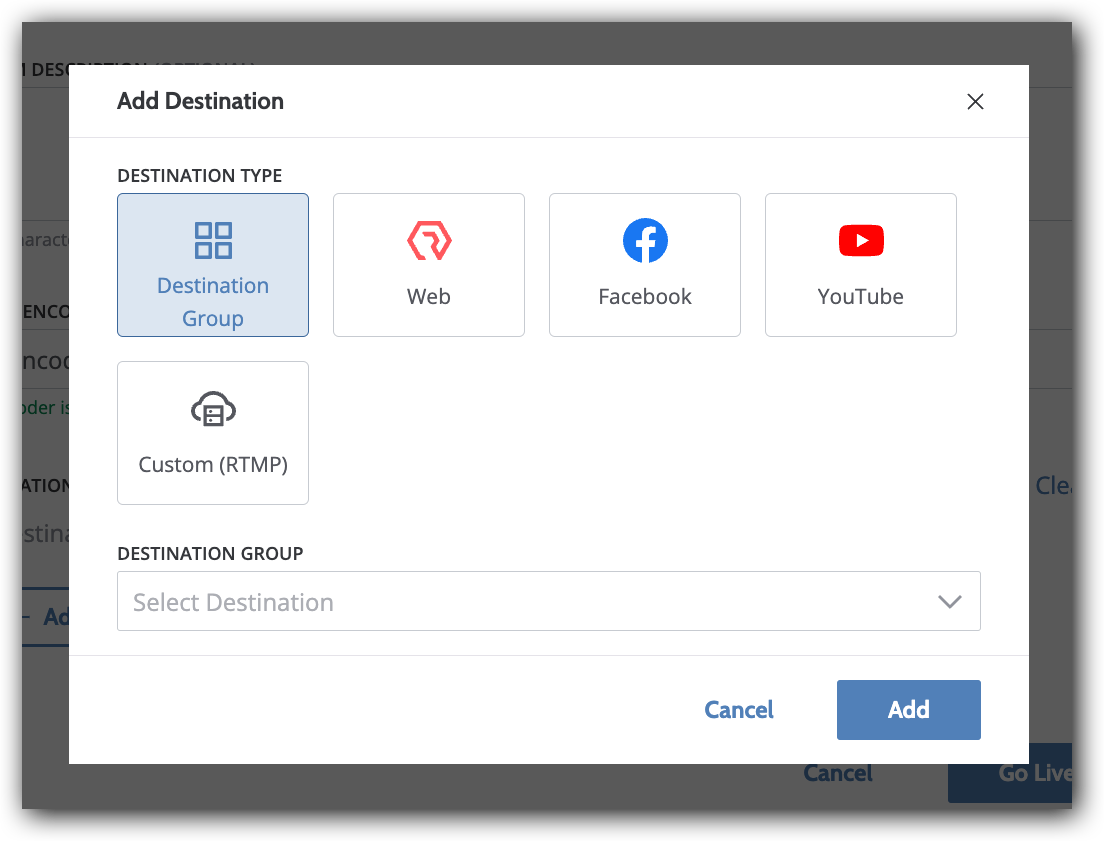This screenshot has height=841, width=1104.
Task: Click the Custom (RTMP) cloud icon
Action: 212,408
